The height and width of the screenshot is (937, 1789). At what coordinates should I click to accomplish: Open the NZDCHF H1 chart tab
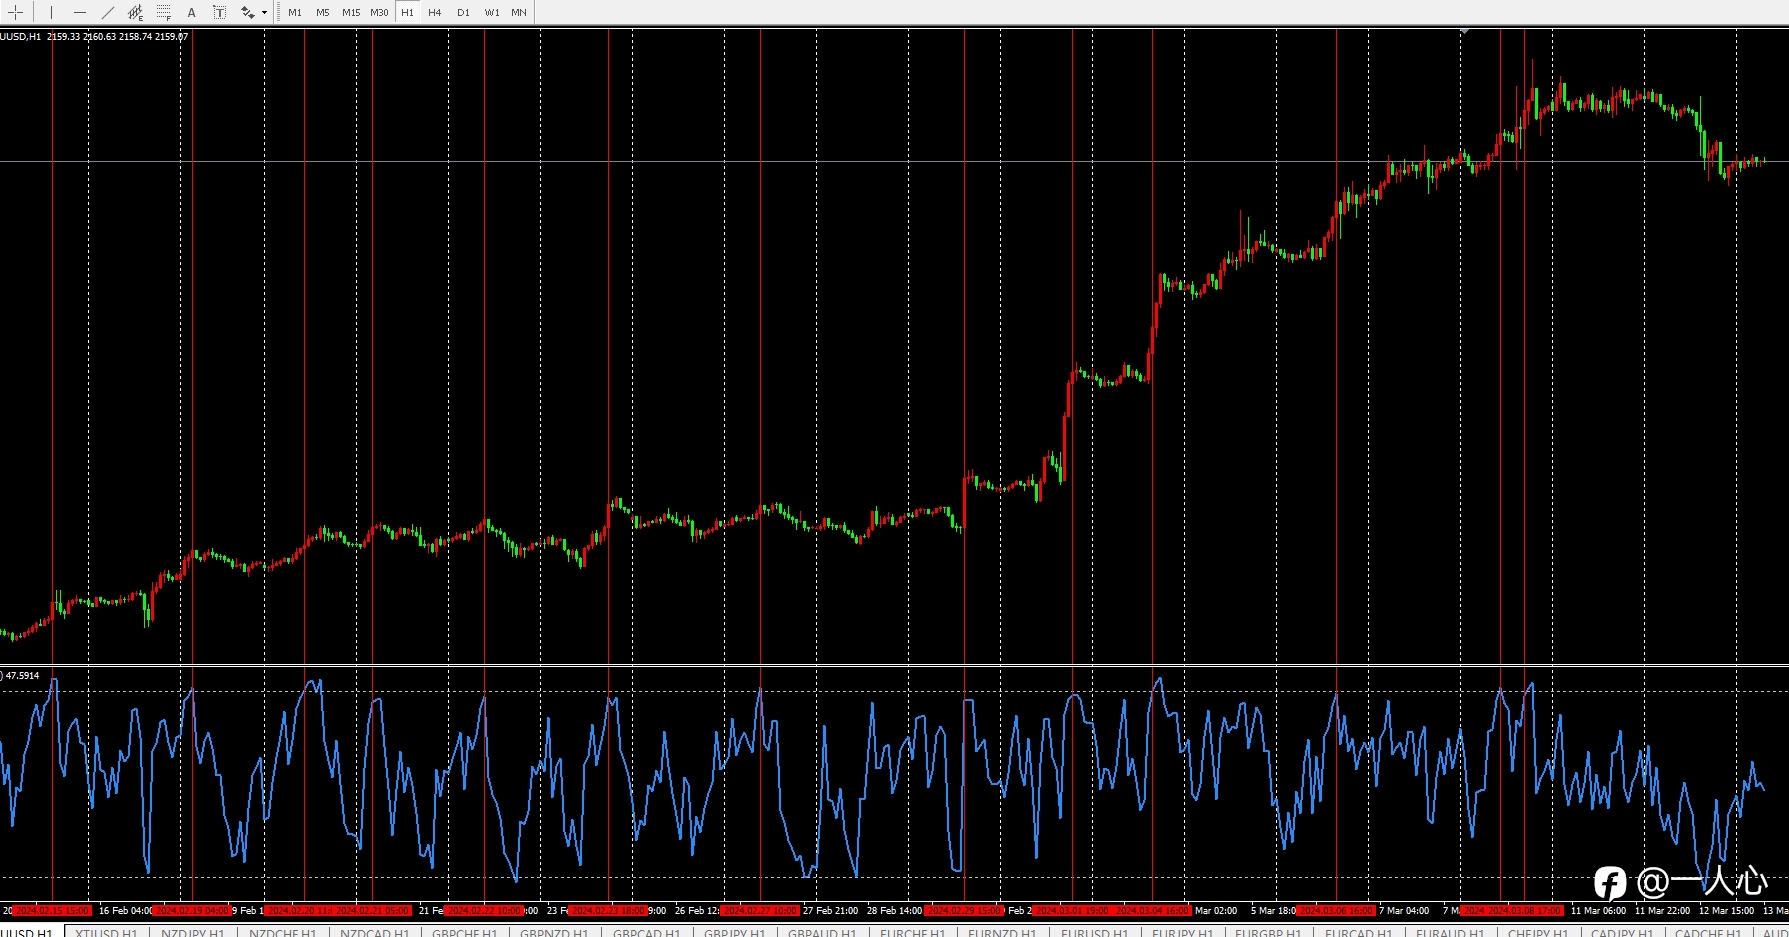[282, 932]
